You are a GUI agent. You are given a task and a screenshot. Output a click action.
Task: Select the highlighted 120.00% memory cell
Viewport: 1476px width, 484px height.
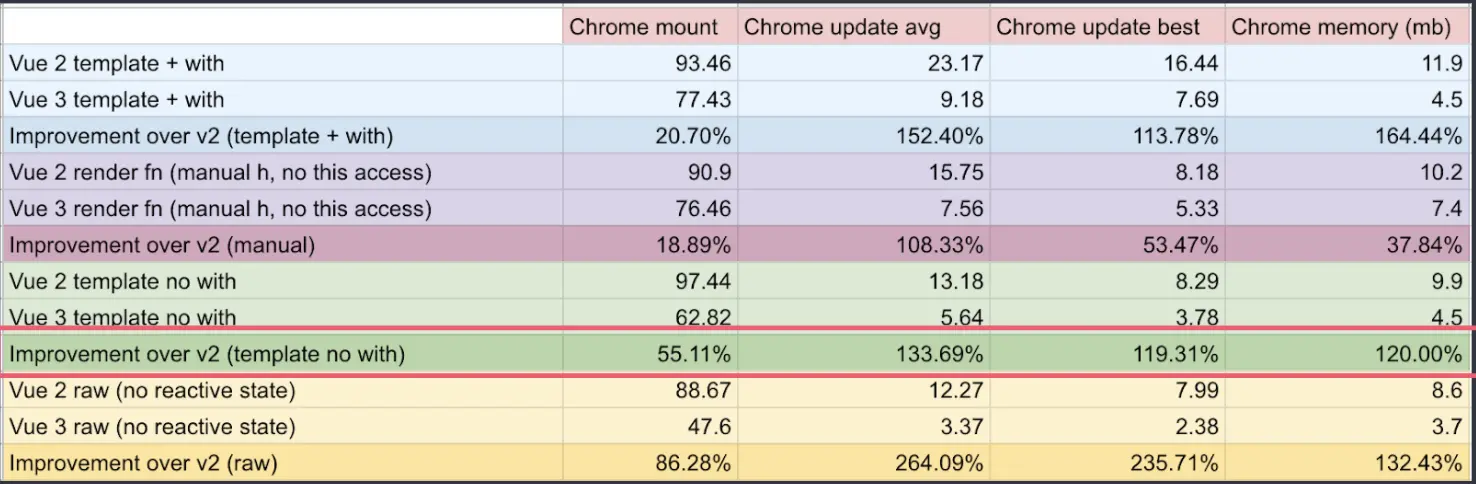coord(1350,353)
